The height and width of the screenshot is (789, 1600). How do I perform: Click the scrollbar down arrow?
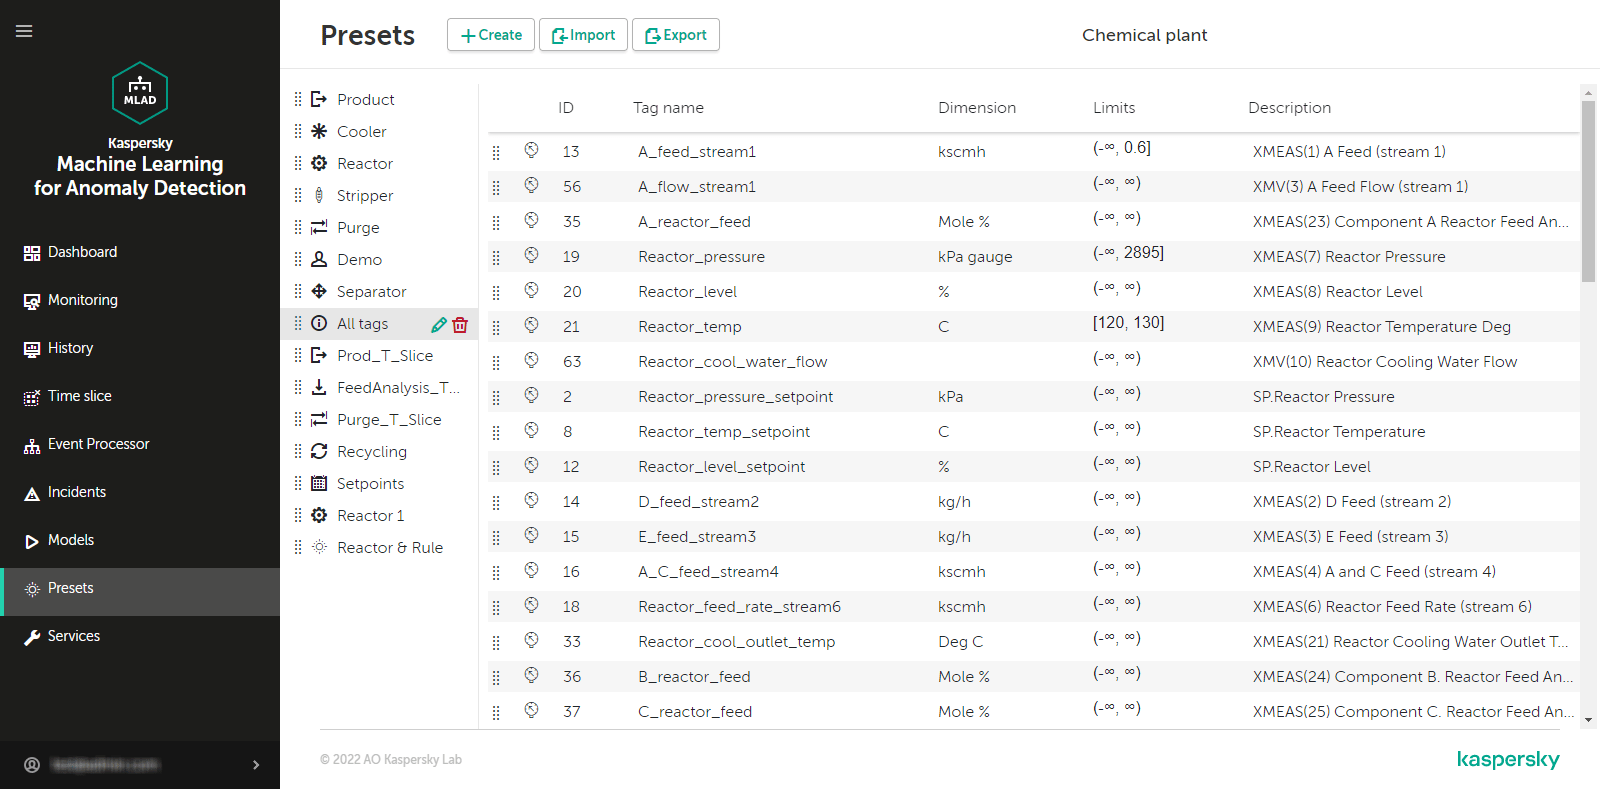1588,720
